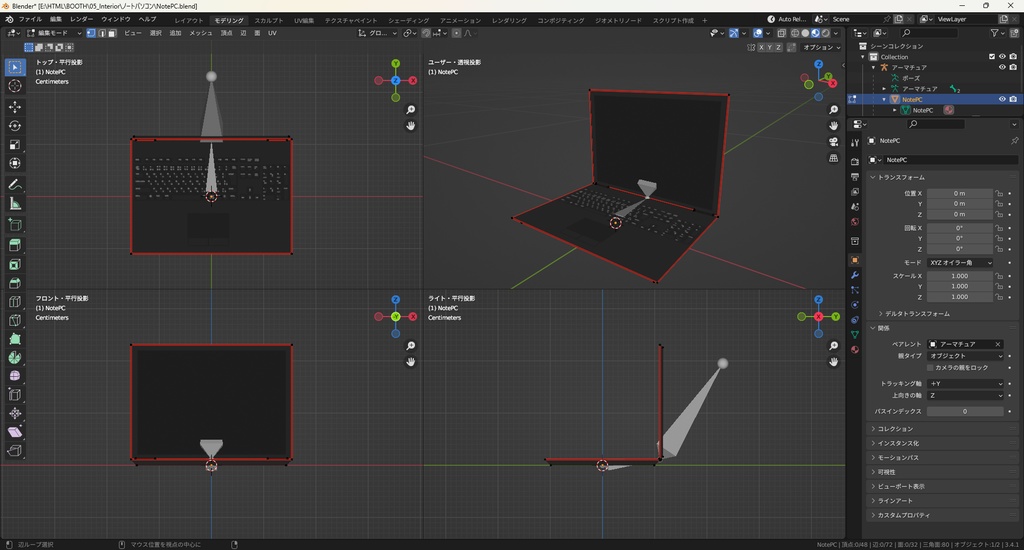Click the camera view icon in perspective viewport
This screenshot has height=550, width=1024.
[x=833, y=142]
